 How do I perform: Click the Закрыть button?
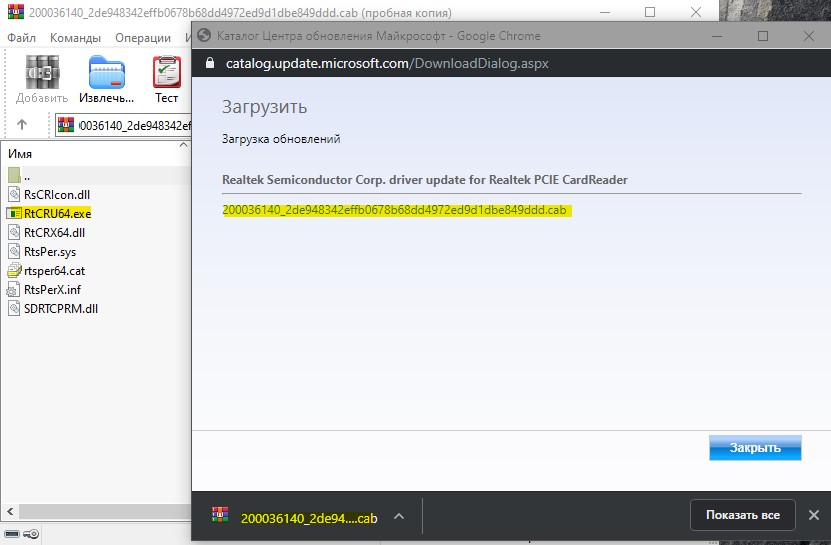click(x=755, y=448)
